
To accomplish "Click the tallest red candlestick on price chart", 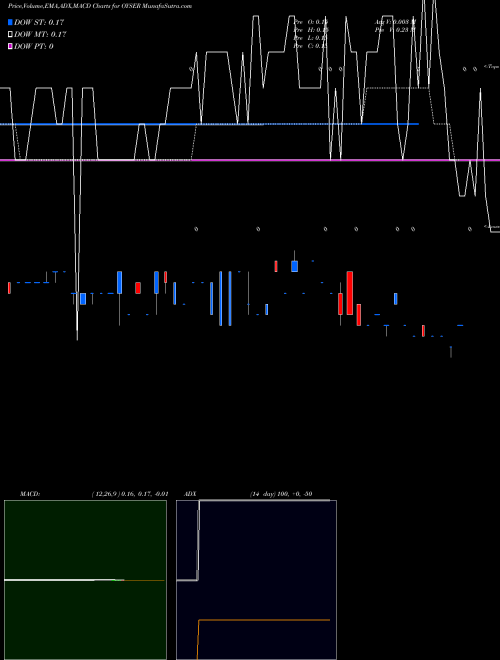I will click(349, 293).
